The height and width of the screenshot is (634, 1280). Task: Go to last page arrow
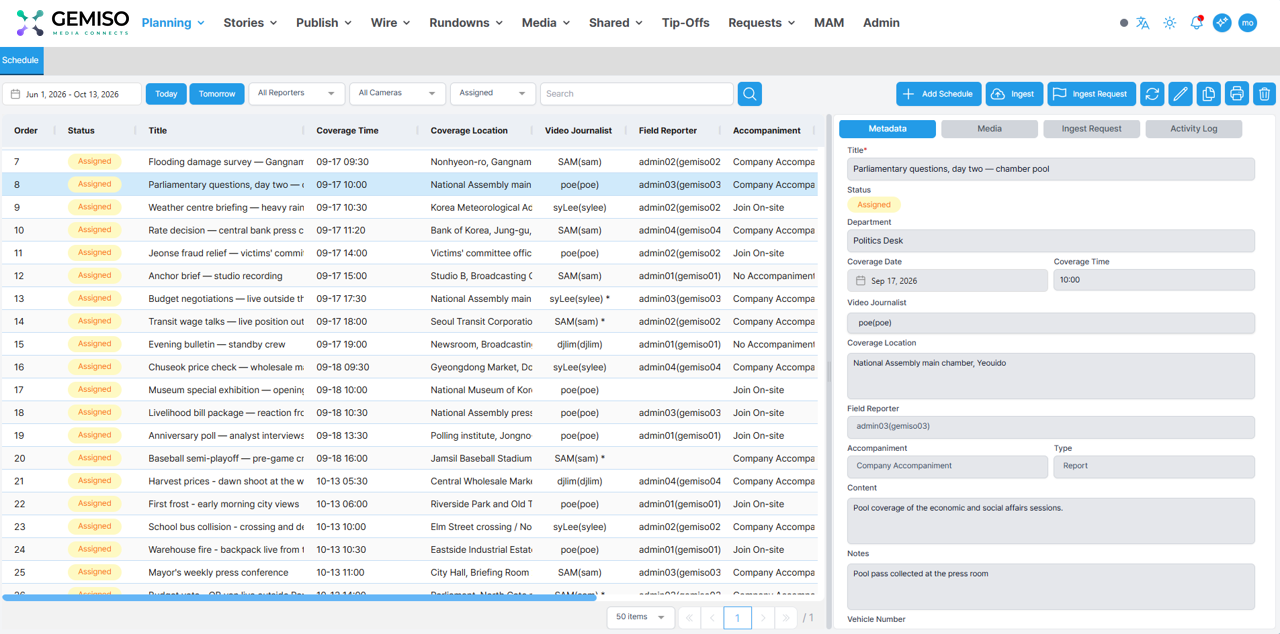786,618
